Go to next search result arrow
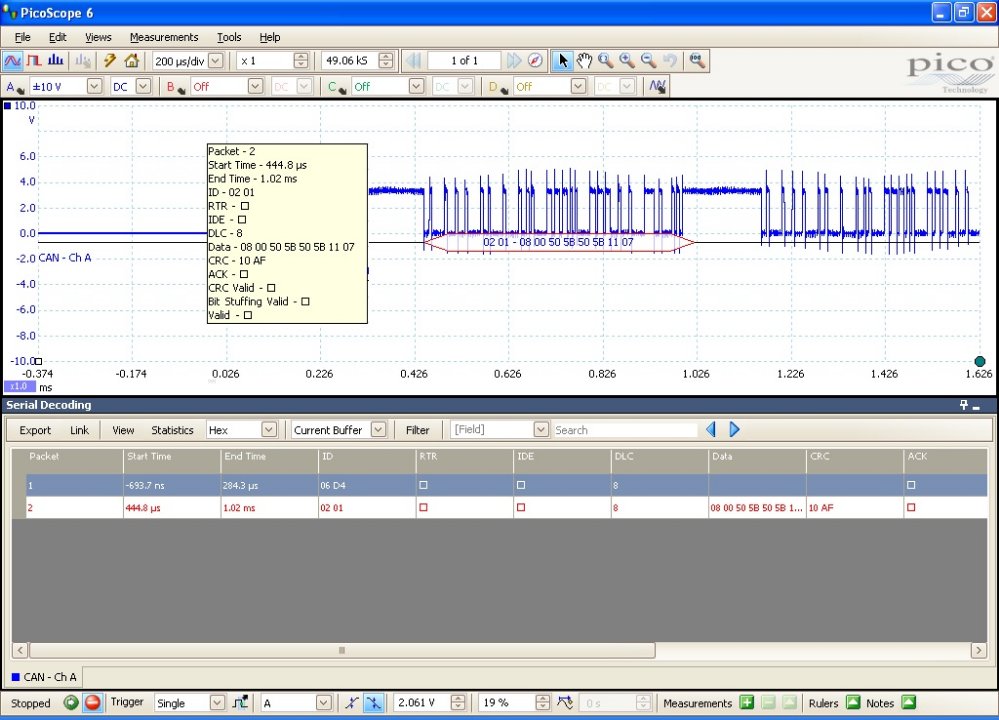The height and width of the screenshot is (720, 999). (734, 429)
